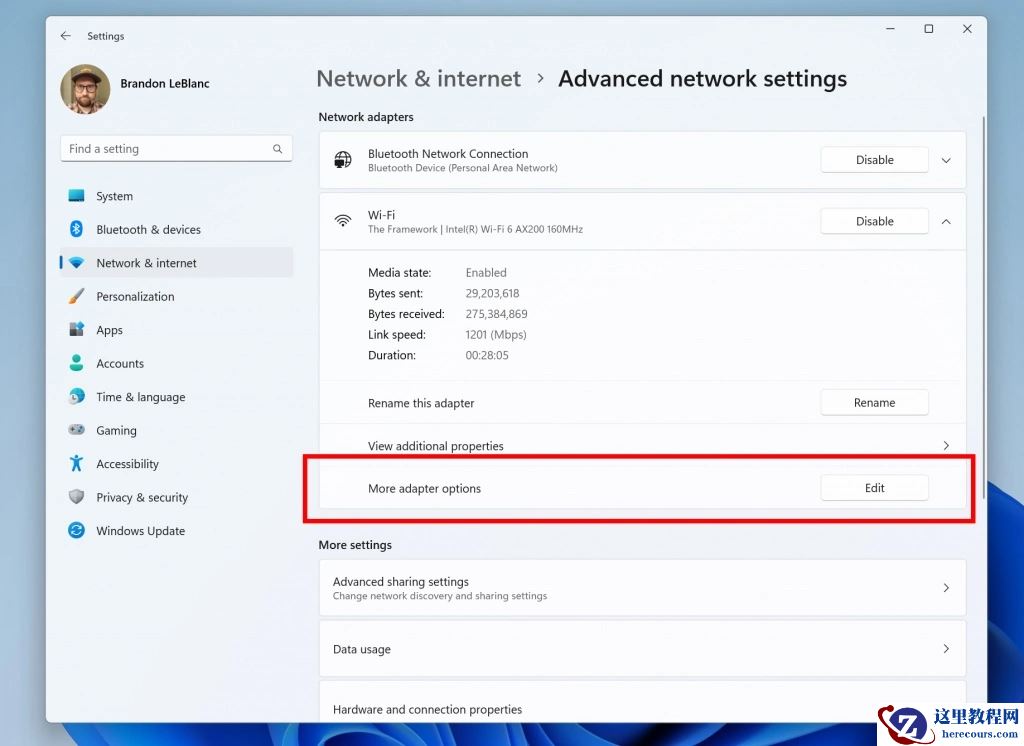This screenshot has width=1024, height=746.
Task: Open Advanced sharing settings
Action: point(640,588)
